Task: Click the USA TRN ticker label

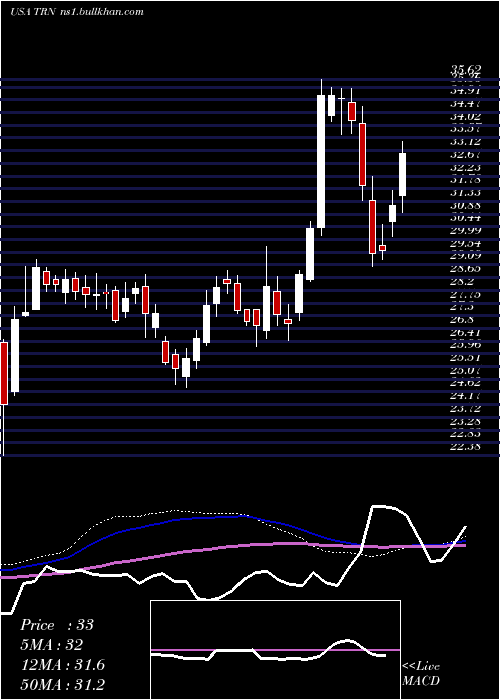Action: coord(33,12)
